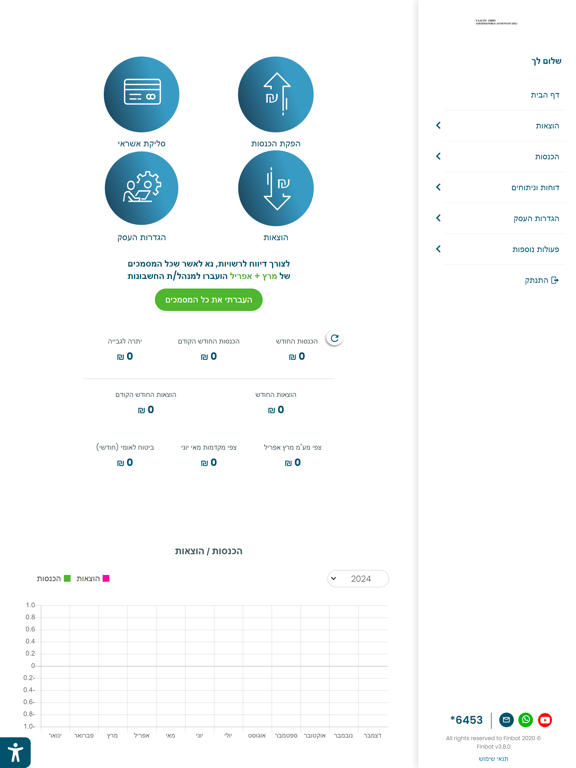Click the שלום לך greeting text

(546, 61)
